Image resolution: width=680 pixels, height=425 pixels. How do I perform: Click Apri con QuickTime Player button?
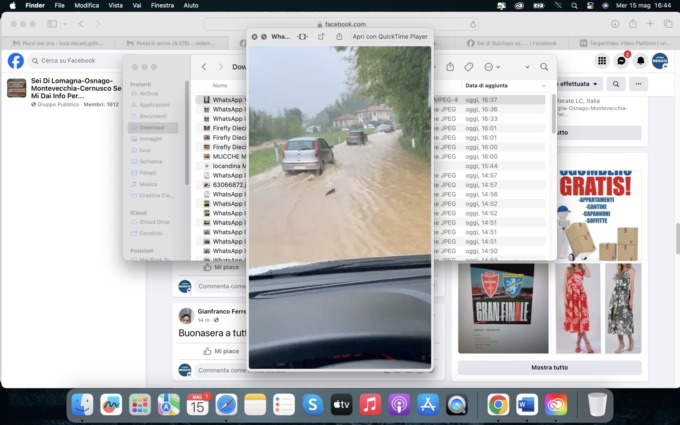[x=389, y=36]
